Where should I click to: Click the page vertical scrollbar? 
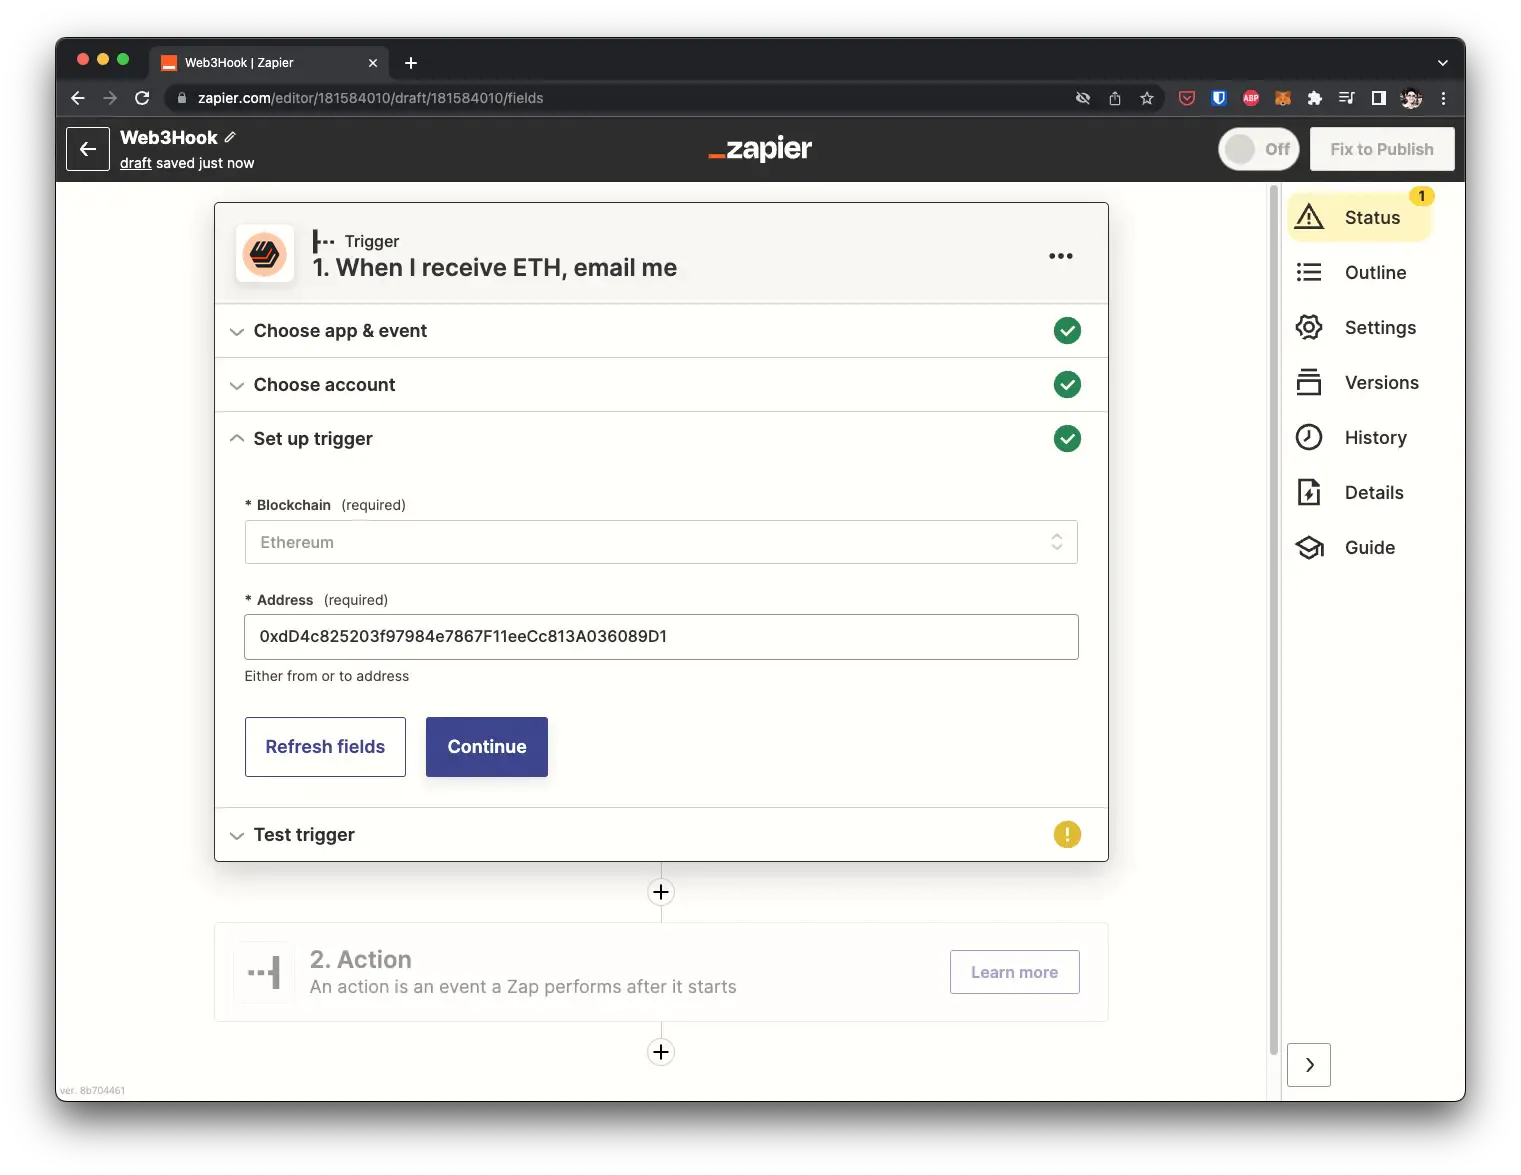(1273, 620)
